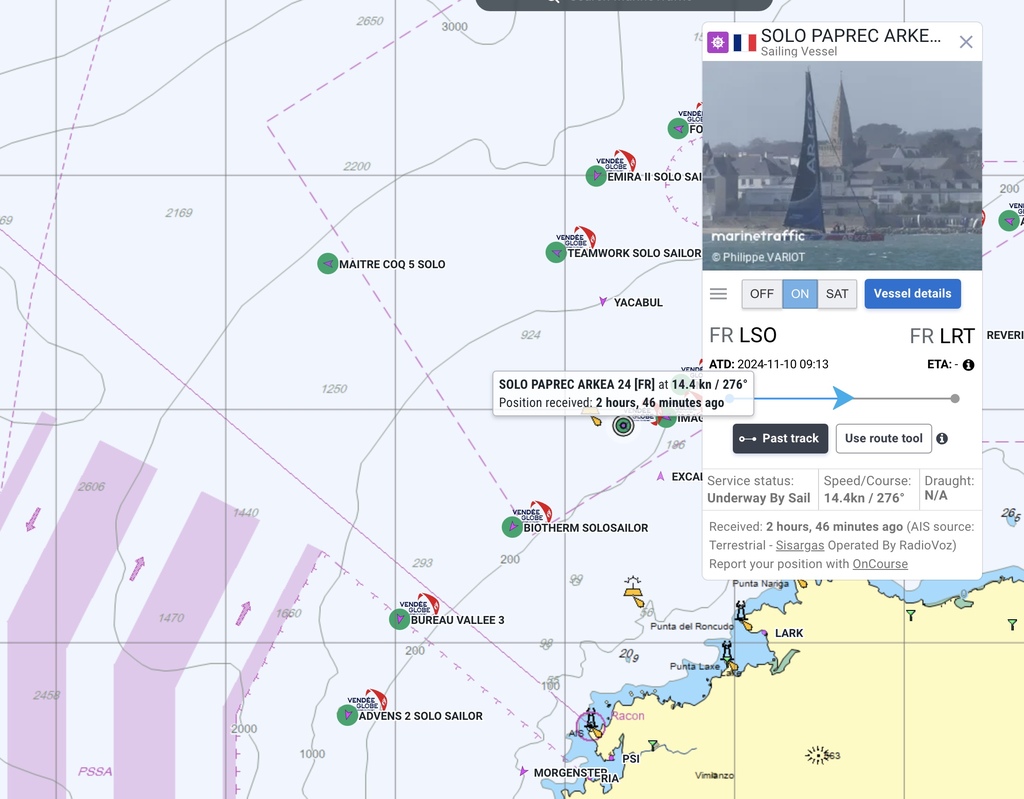
Task: Click the ETA info icon
Action: click(968, 365)
